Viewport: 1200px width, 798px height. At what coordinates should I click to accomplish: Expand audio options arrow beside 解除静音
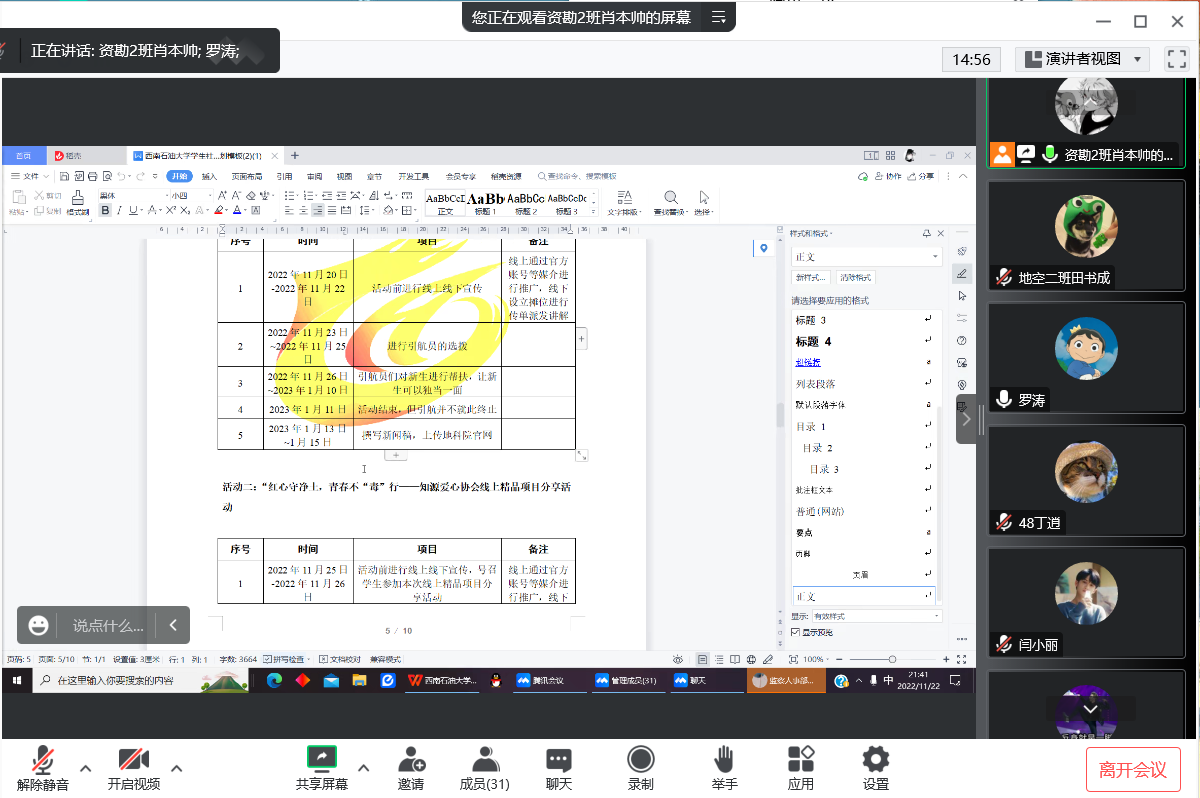point(86,768)
